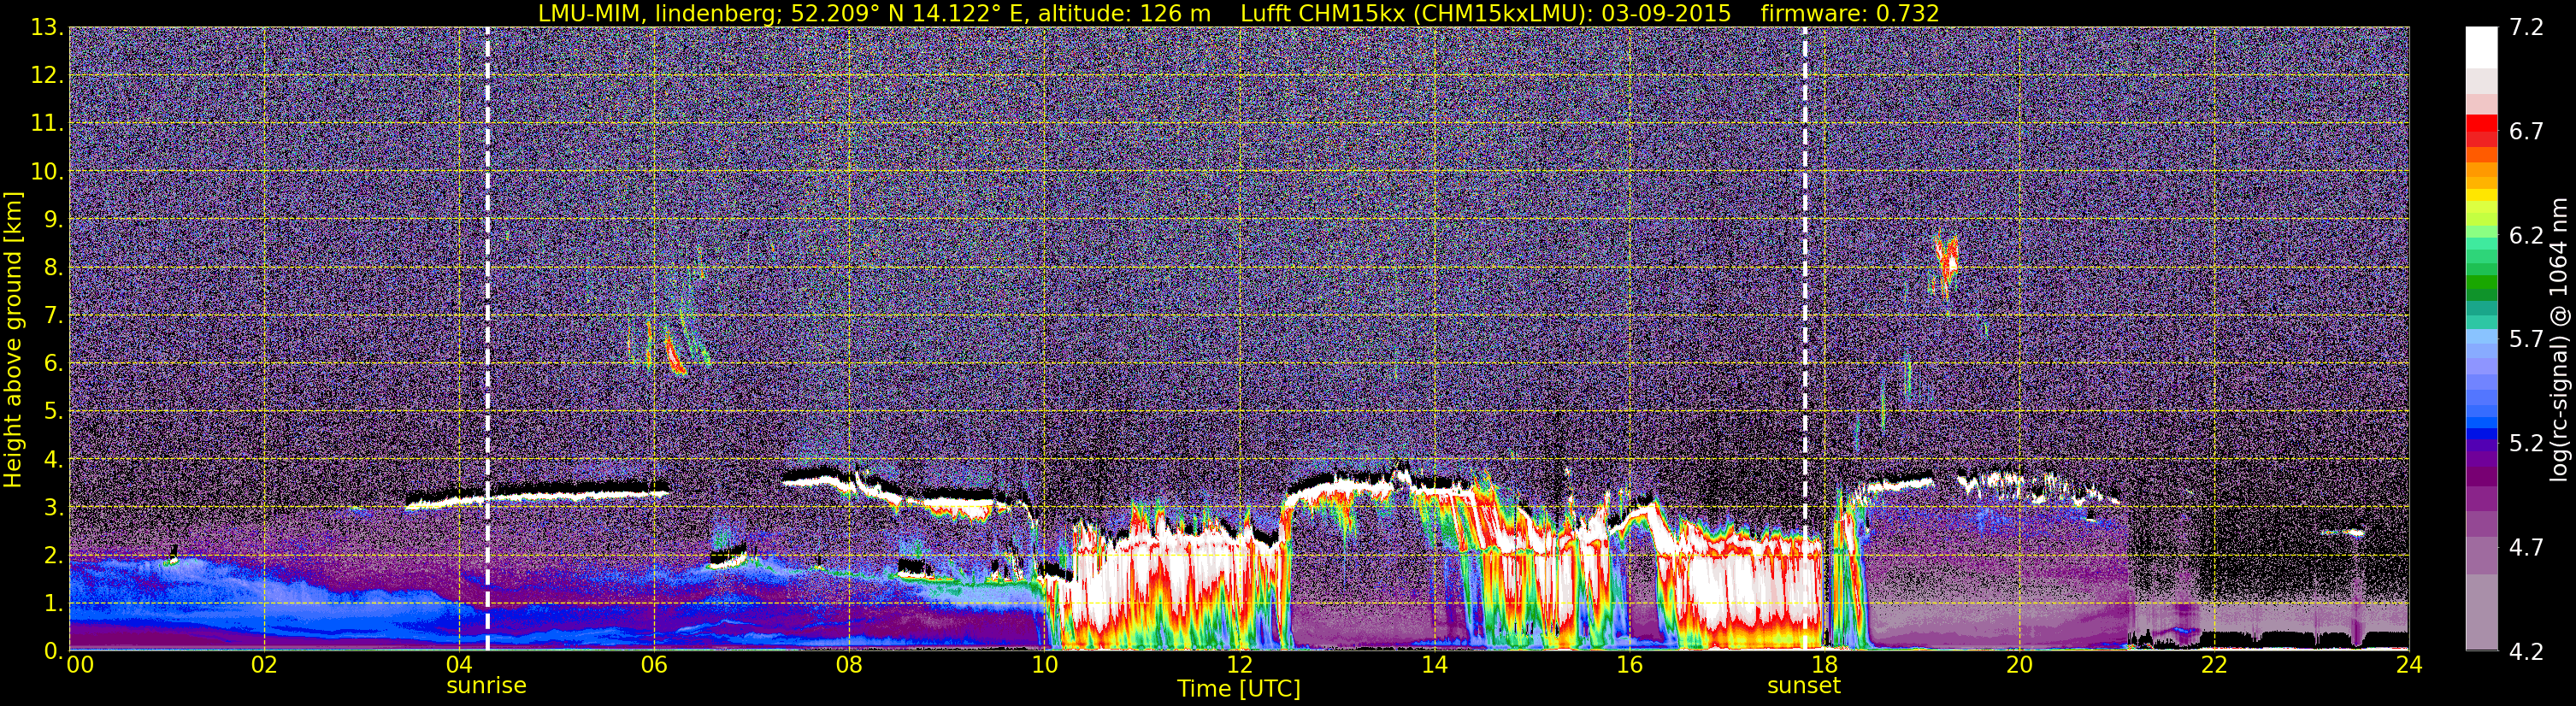The width and height of the screenshot is (2576, 706).
Task: Click the y-axis tick label '4.'
Action: click(53, 460)
